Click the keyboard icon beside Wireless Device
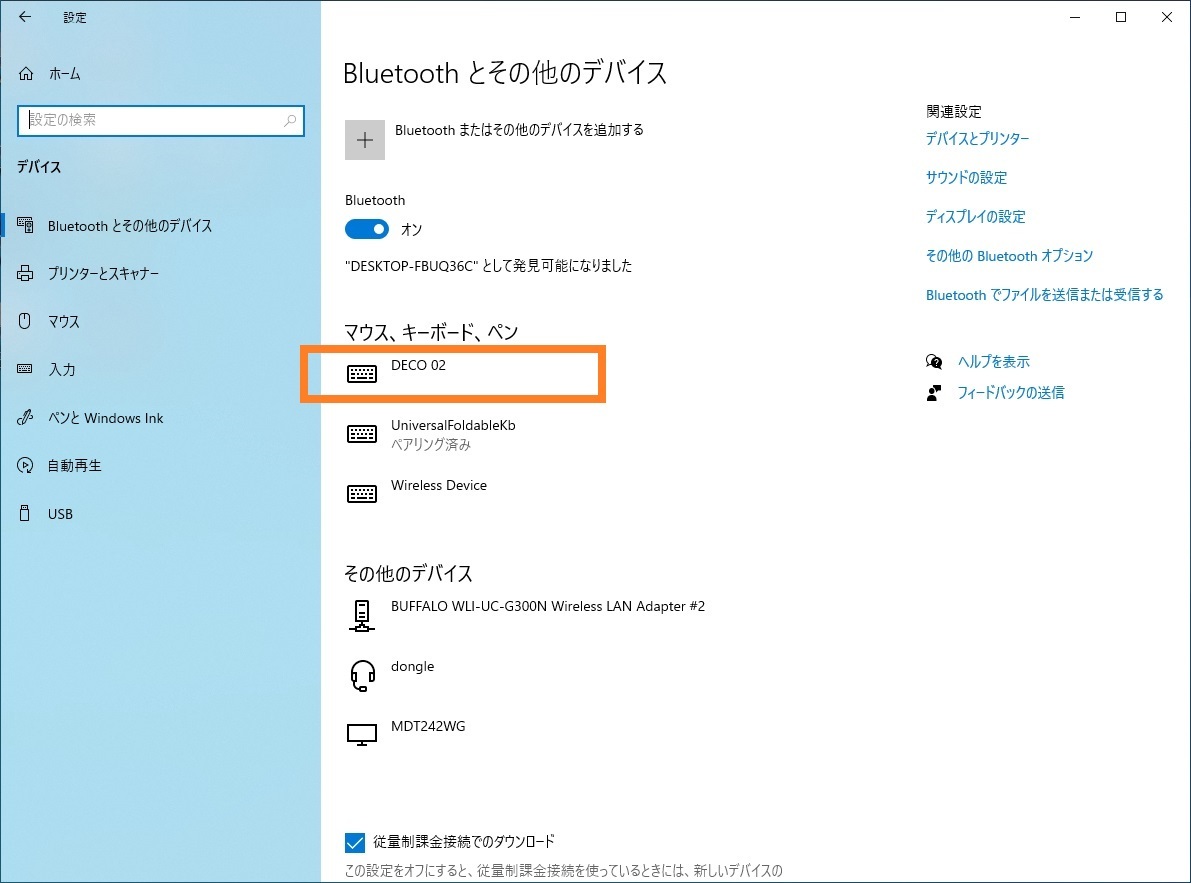1191x883 pixels. point(362,494)
